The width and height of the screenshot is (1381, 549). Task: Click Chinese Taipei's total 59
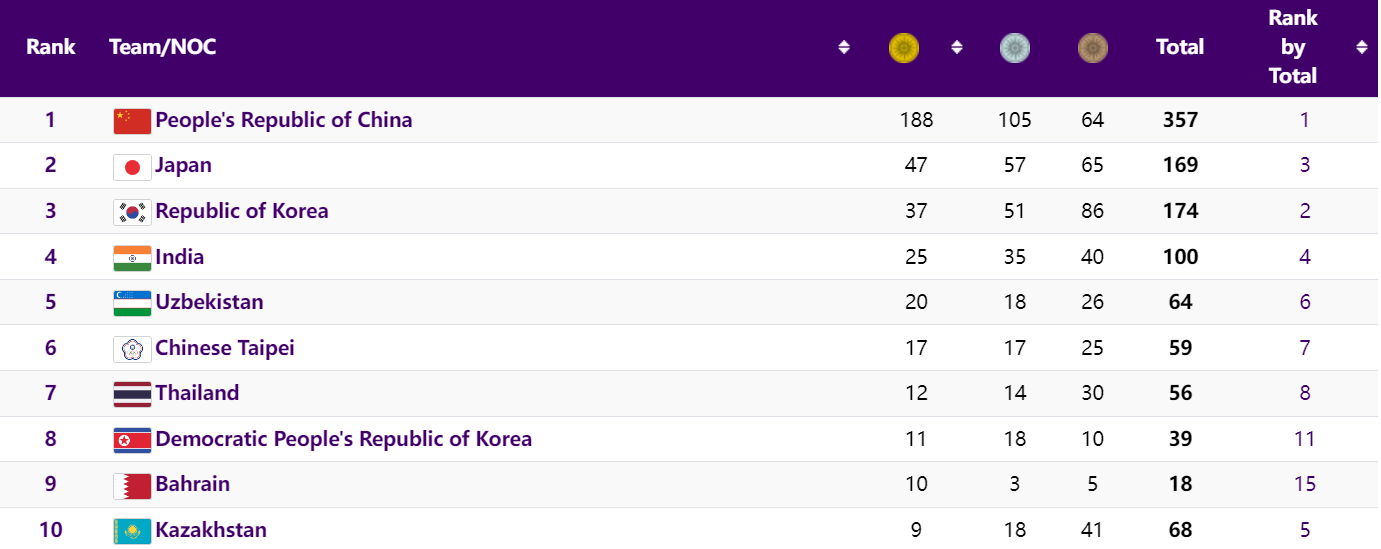(1181, 348)
